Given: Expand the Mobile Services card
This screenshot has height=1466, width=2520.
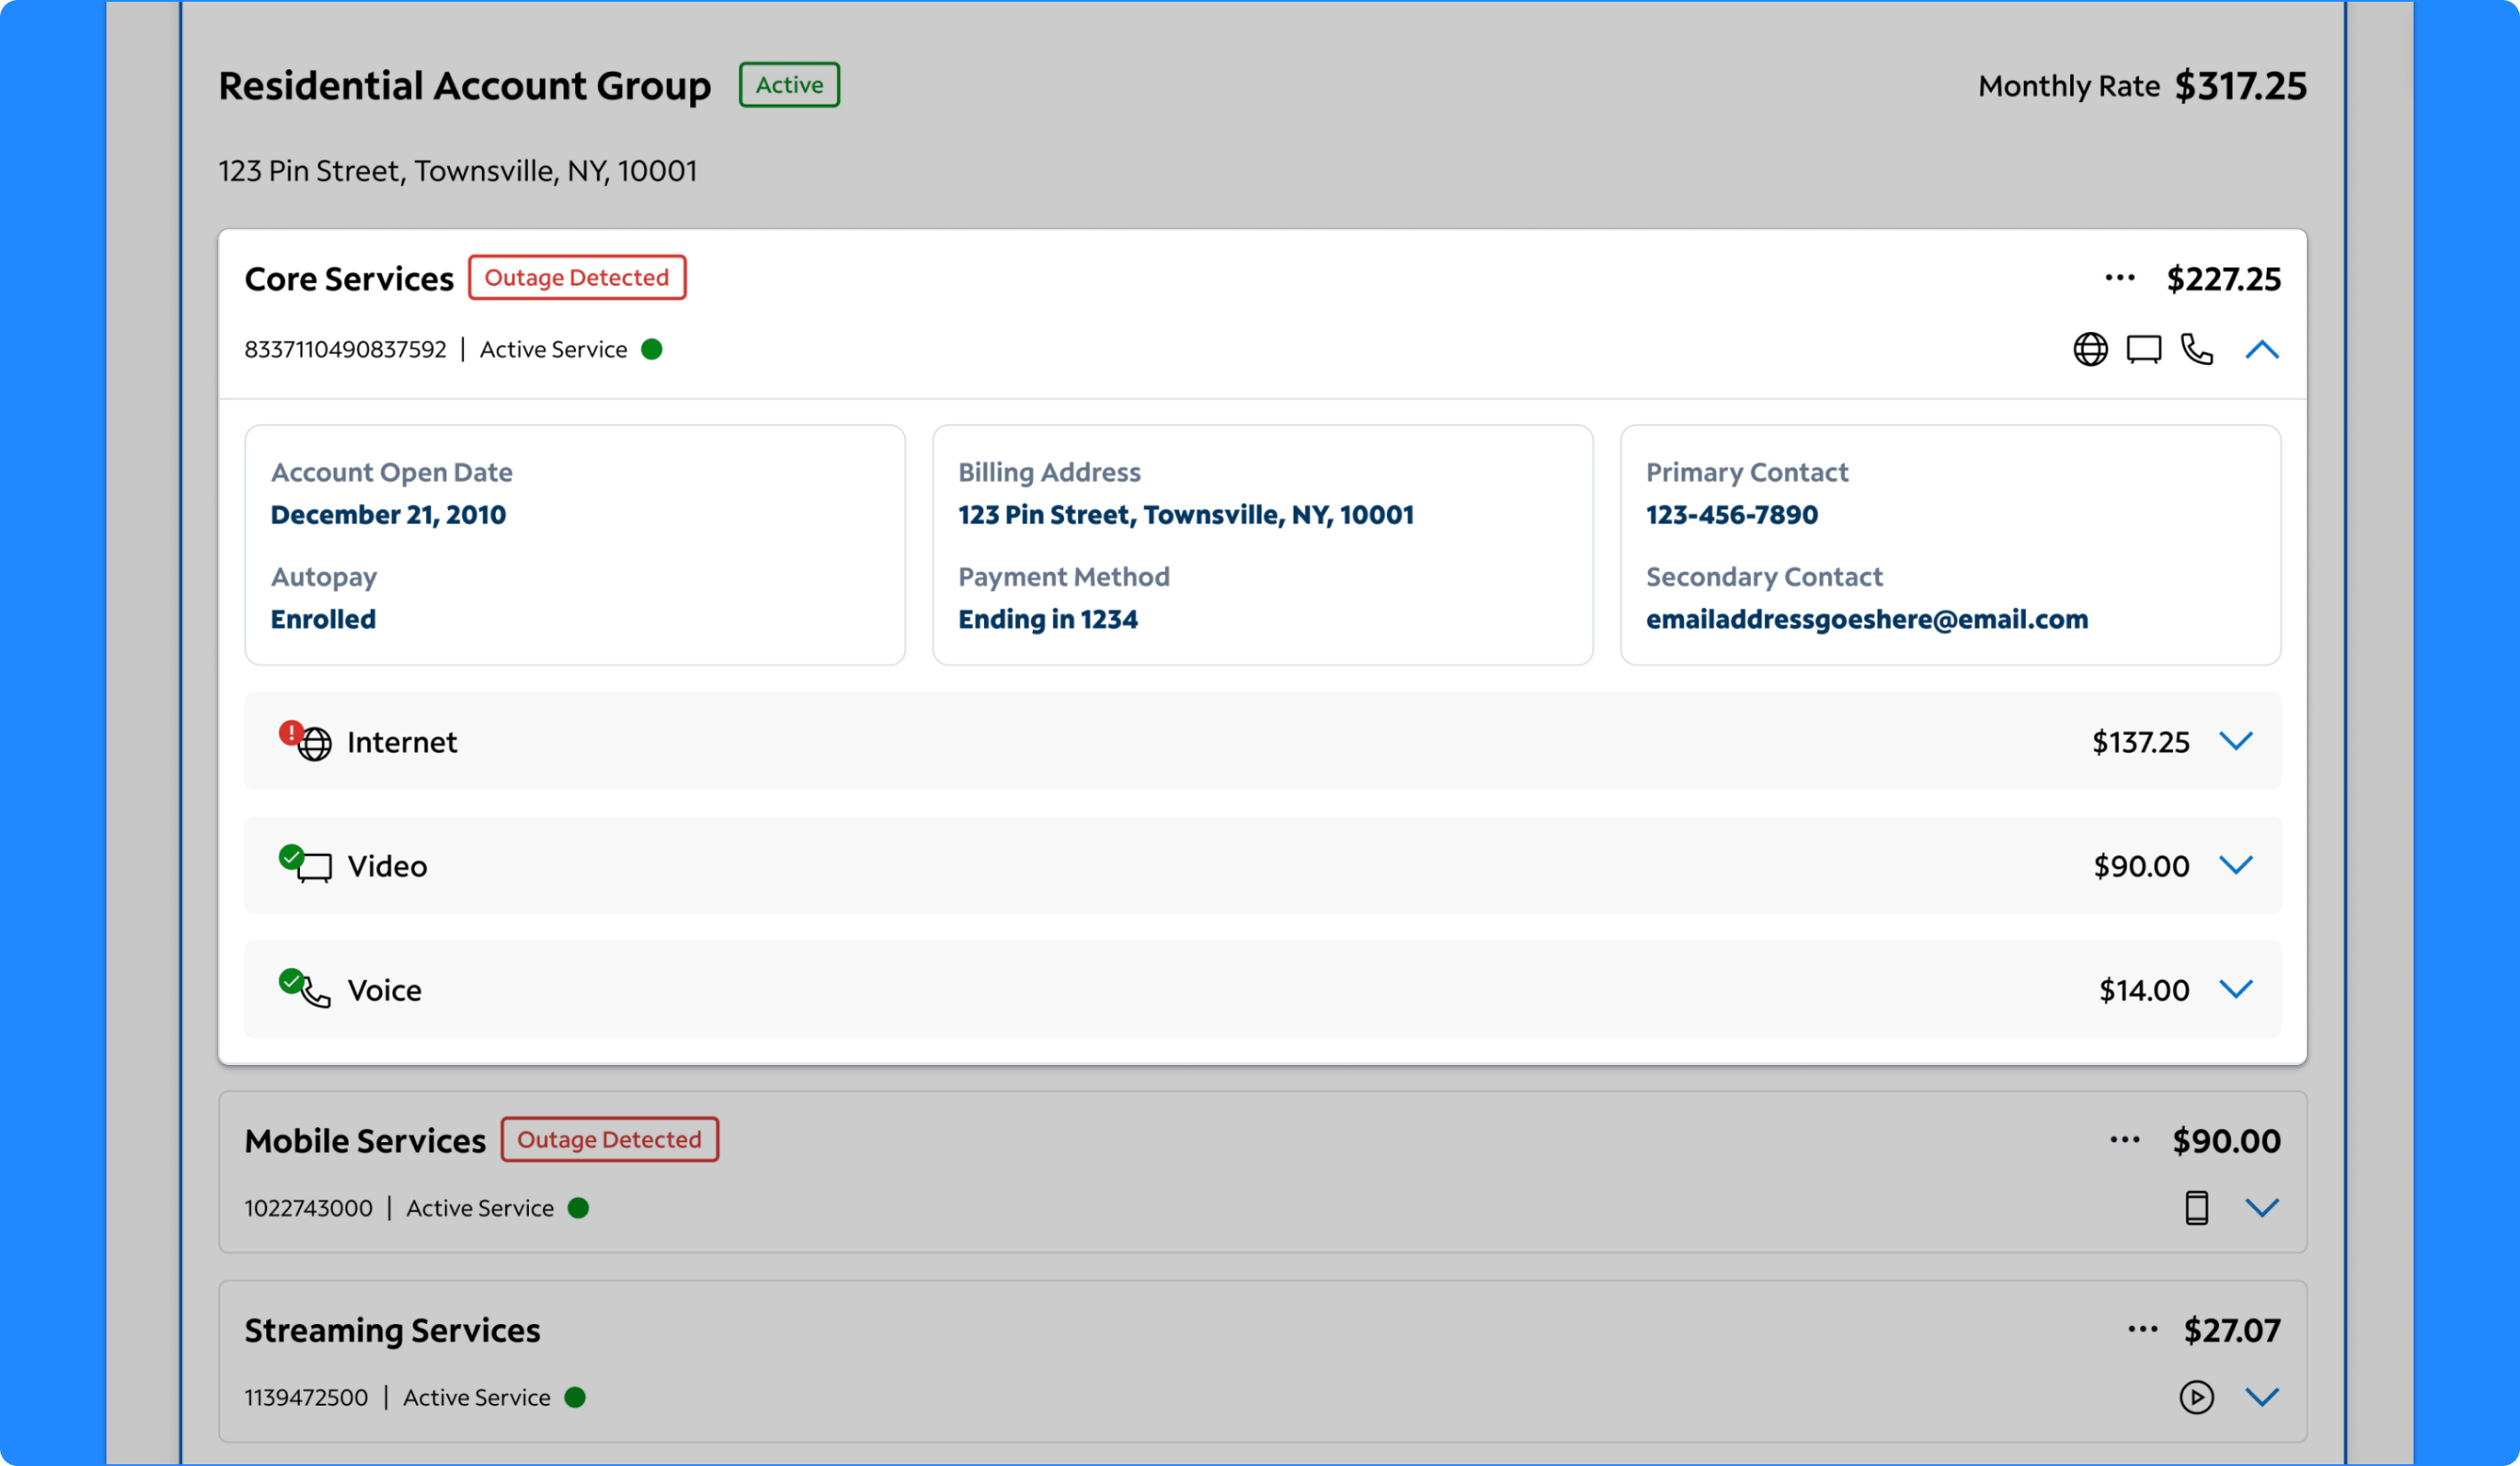Looking at the screenshot, I should (x=2262, y=1208).
